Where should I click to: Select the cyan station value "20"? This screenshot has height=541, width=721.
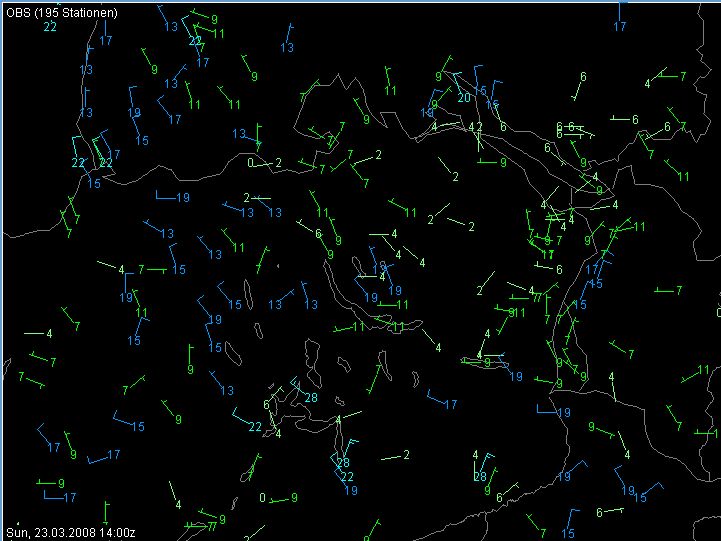pyautogui.click(x=464, y=98)
